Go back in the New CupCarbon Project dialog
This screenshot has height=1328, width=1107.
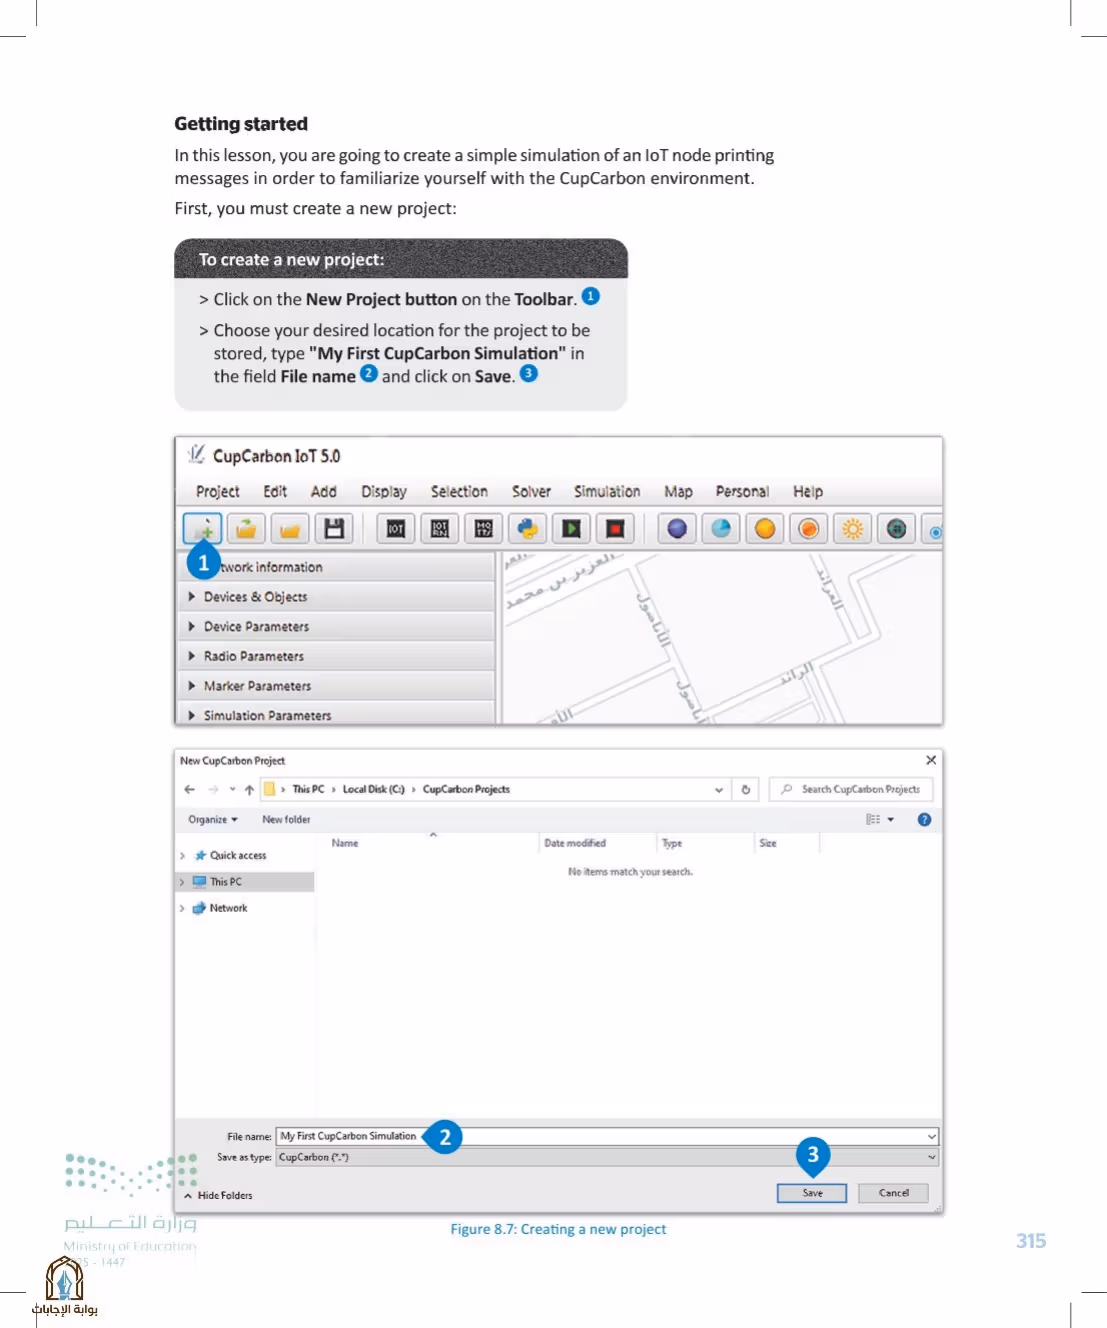[190, 789]
